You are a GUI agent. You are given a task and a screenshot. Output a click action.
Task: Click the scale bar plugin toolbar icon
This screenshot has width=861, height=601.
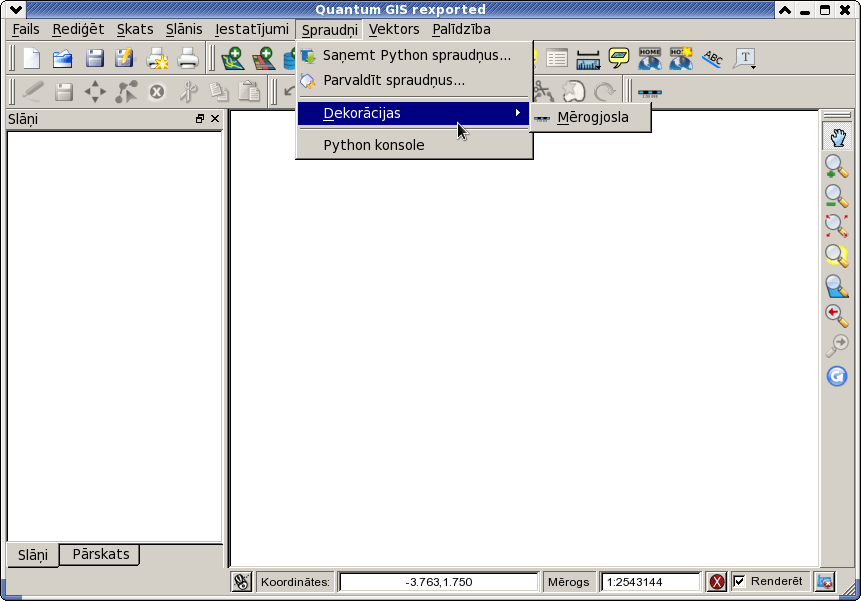point(650,92)
